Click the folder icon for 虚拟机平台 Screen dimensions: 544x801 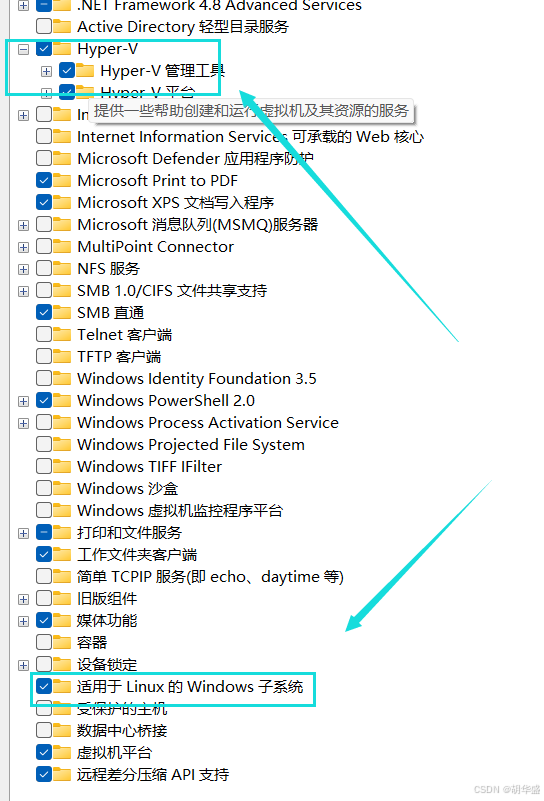click(62, 752)
